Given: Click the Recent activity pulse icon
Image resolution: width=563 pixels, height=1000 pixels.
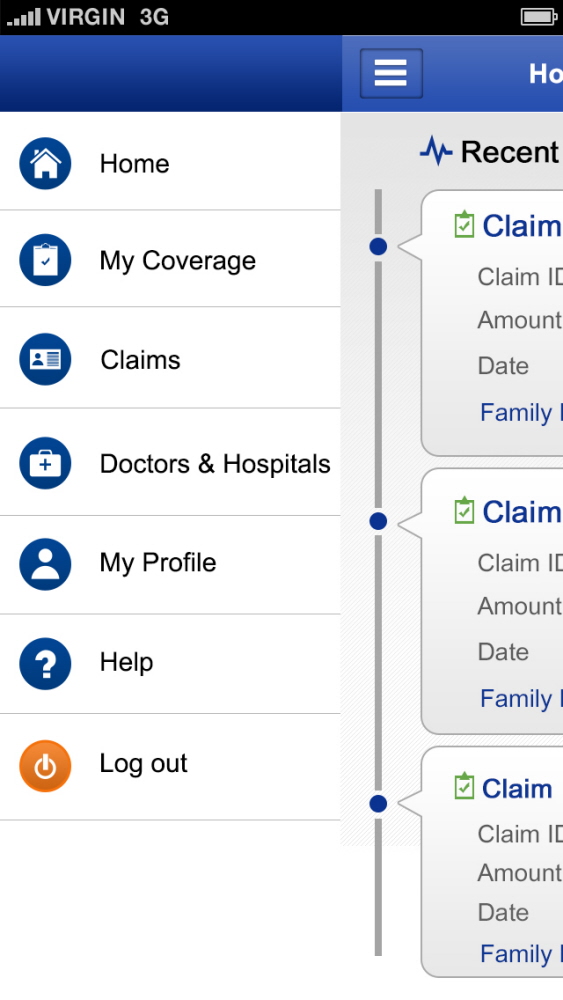Looking at the screenshot, I should pyautogui.click(x=436, y=151).
